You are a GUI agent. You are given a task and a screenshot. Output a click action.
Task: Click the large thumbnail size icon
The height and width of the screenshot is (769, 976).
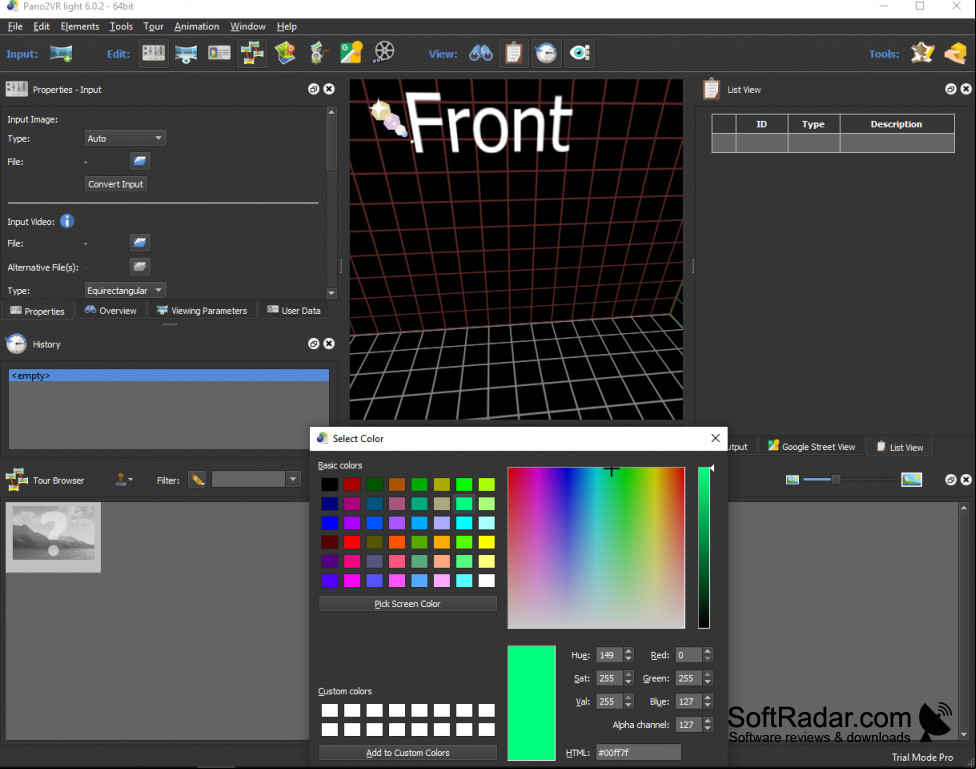coord(911,479)
